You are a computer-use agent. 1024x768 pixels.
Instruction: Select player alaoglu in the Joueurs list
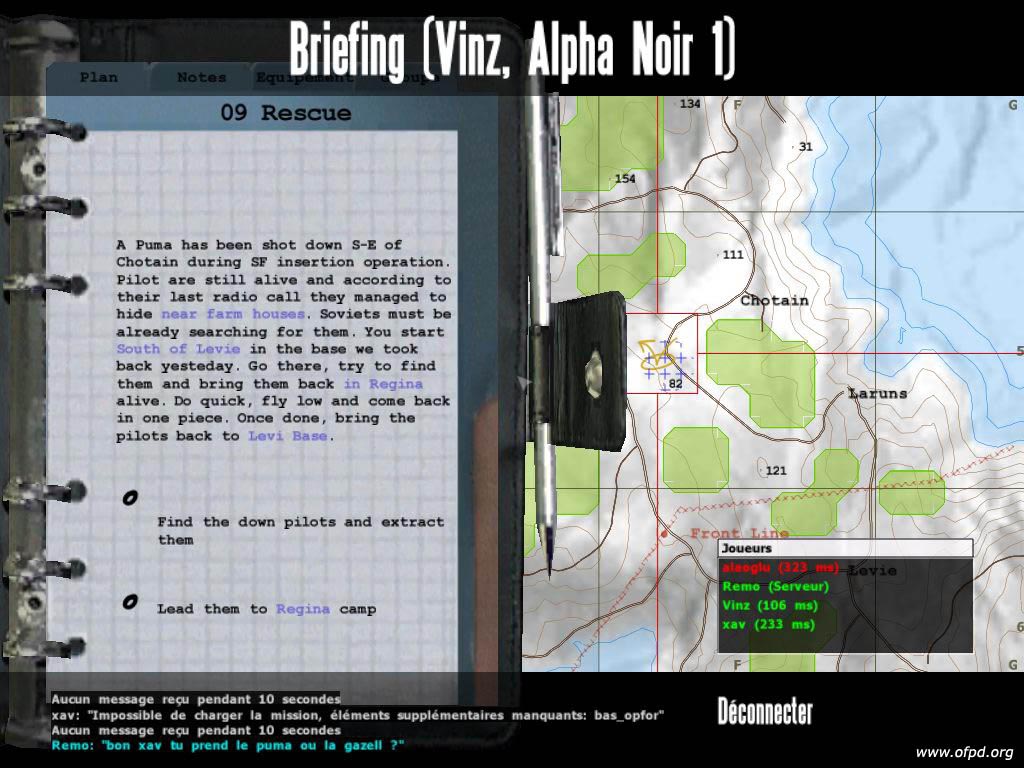pyautogui.click(x=779, y=568)
